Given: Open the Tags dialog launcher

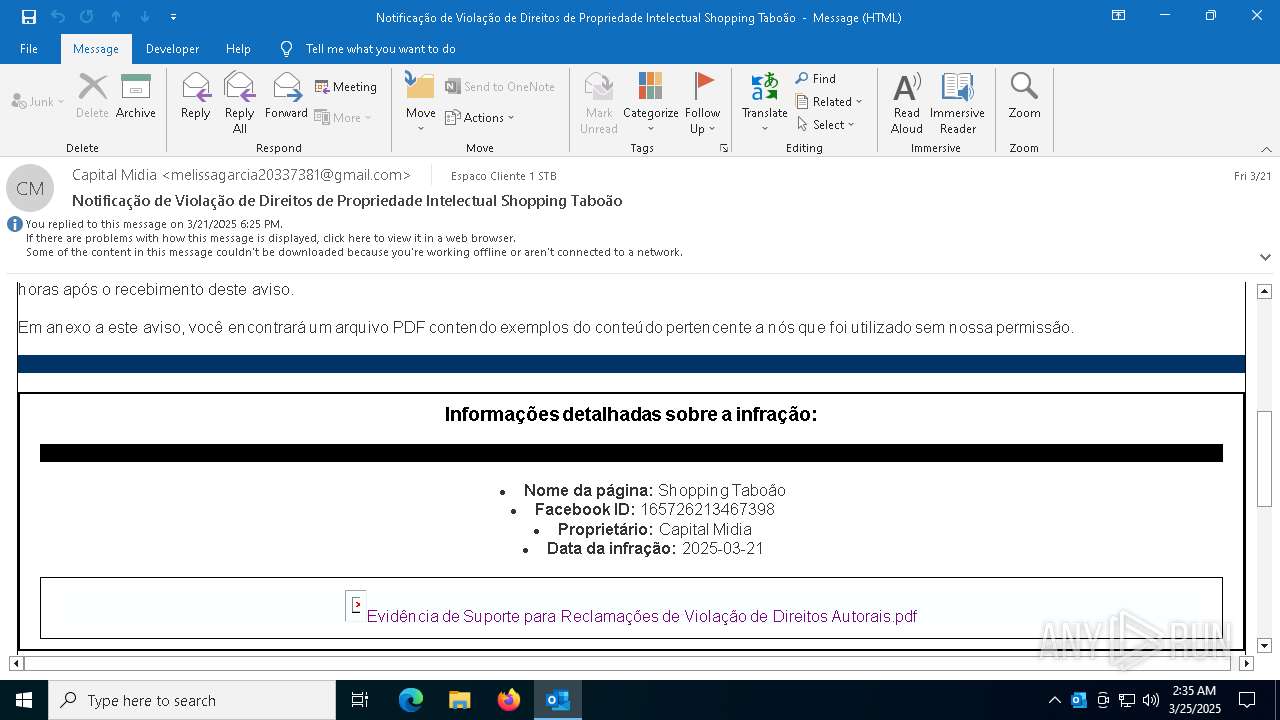Looking at the screenshot, I should click(x=723, y=148).
